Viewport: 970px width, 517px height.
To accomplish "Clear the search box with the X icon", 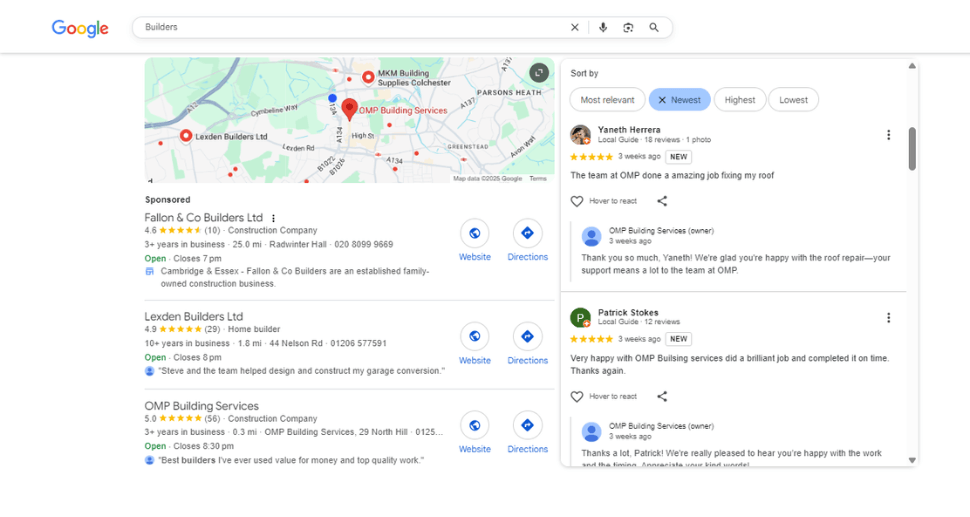I will click(575, 27).
